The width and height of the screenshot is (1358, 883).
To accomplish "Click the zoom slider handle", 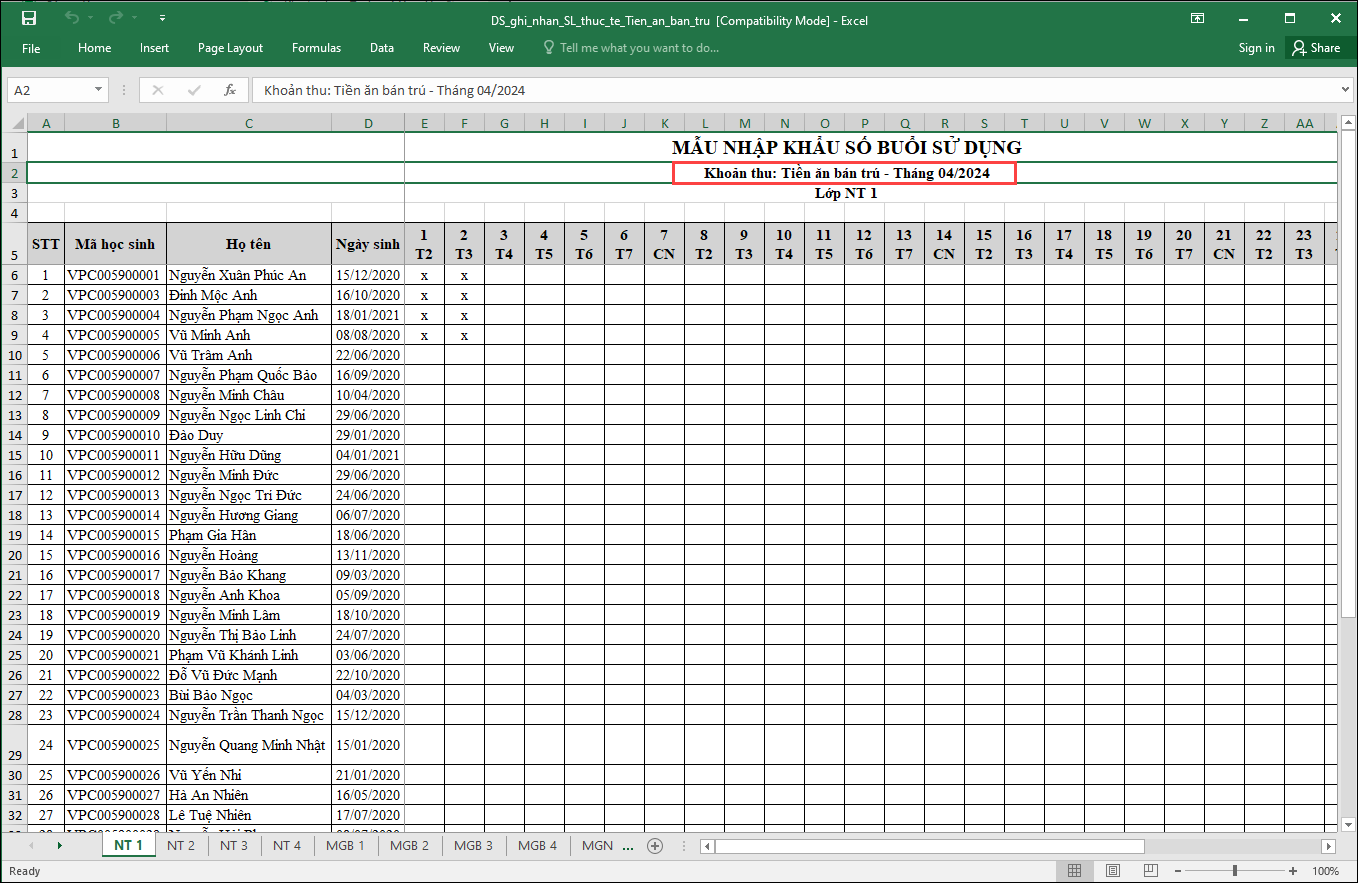I will [x=1236, y=871].
